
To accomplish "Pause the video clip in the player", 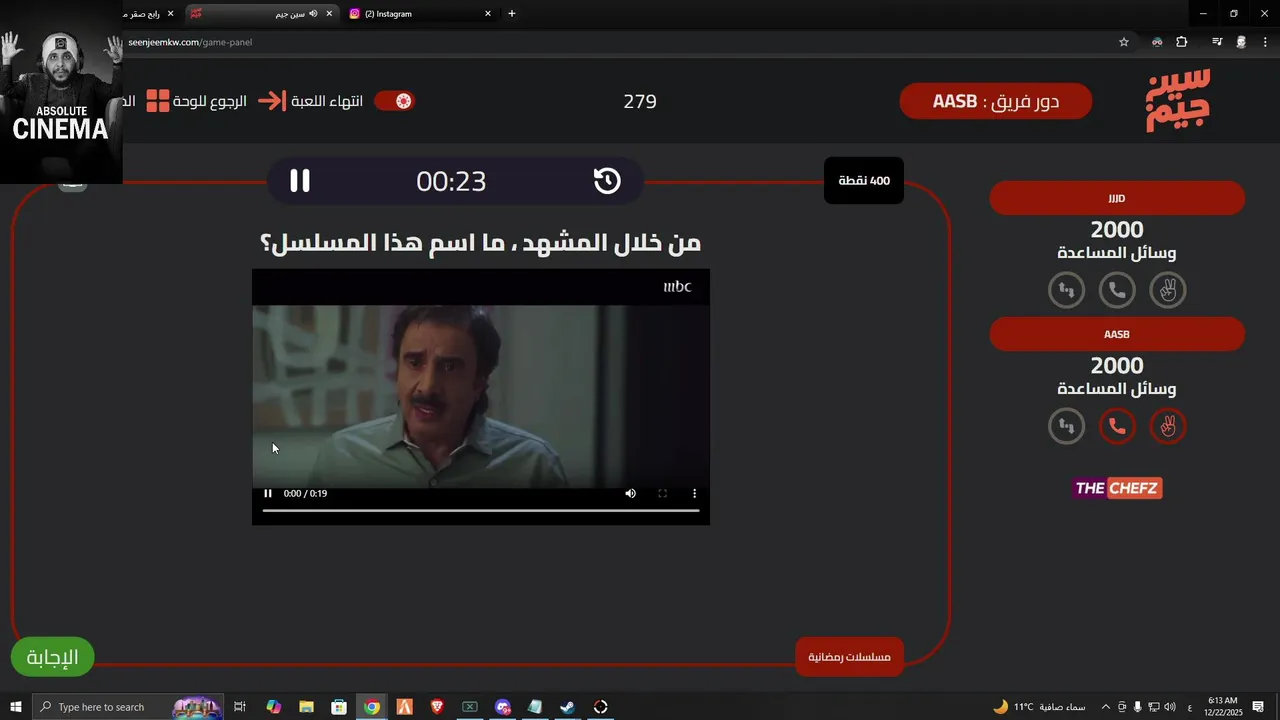I will pyautogui.click(x=268, y=493).
